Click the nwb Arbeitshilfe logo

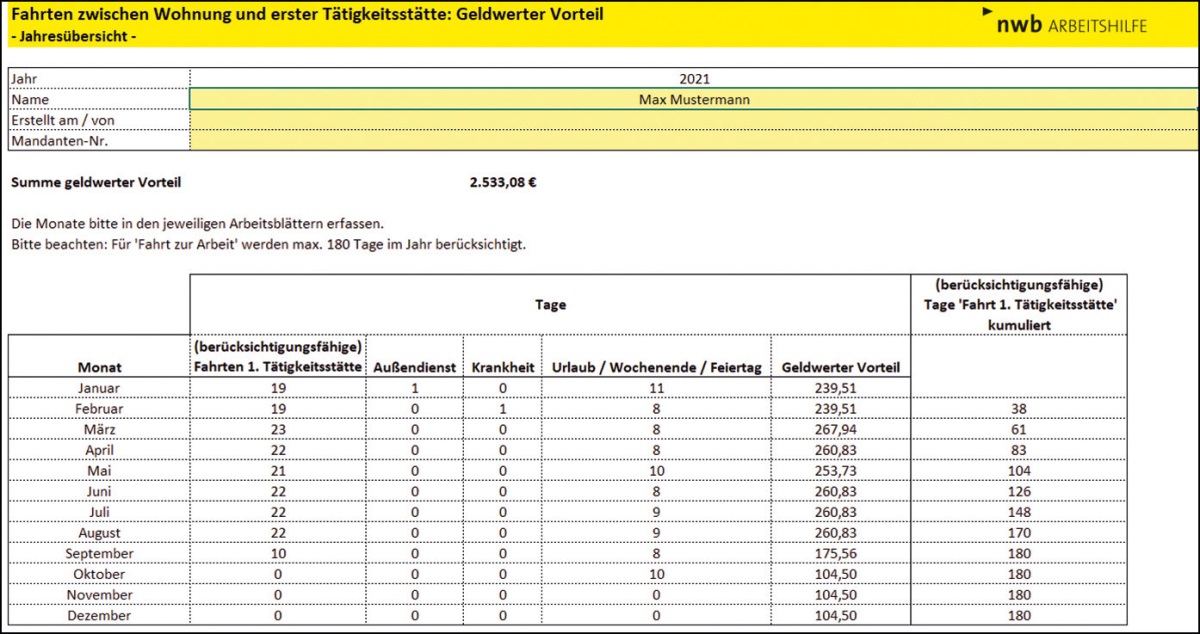click(1070, 25)
